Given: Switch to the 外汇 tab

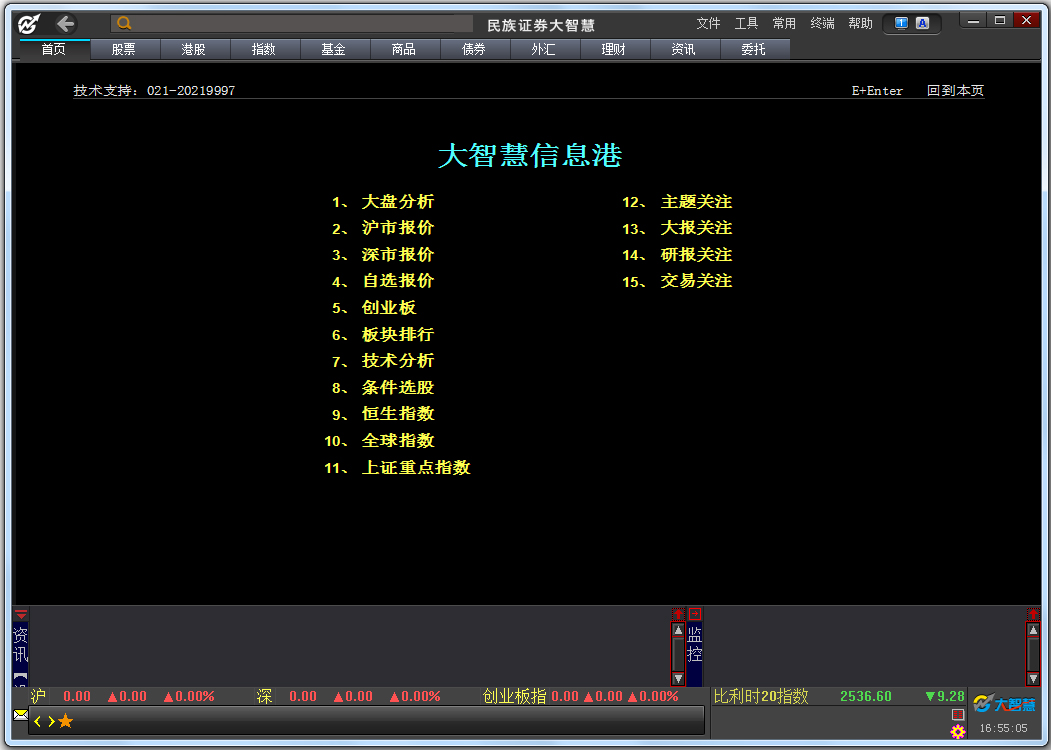Looking at the screenshot, I should (x=544, y=50).
